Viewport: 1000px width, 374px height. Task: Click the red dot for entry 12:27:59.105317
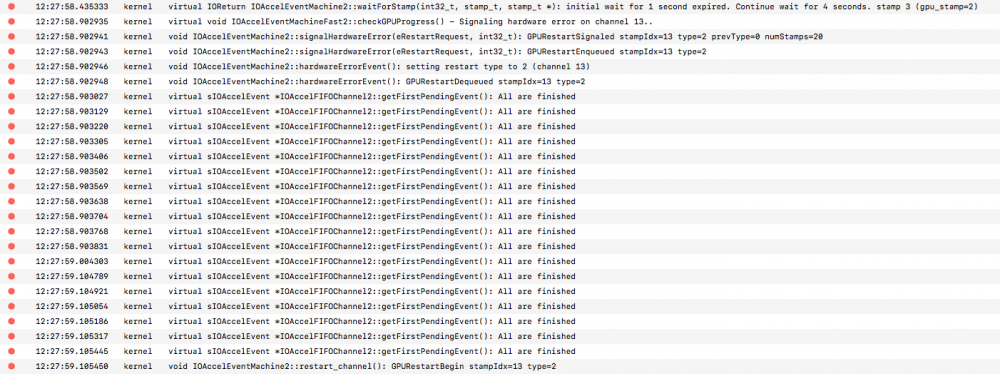tap(11, 336)
